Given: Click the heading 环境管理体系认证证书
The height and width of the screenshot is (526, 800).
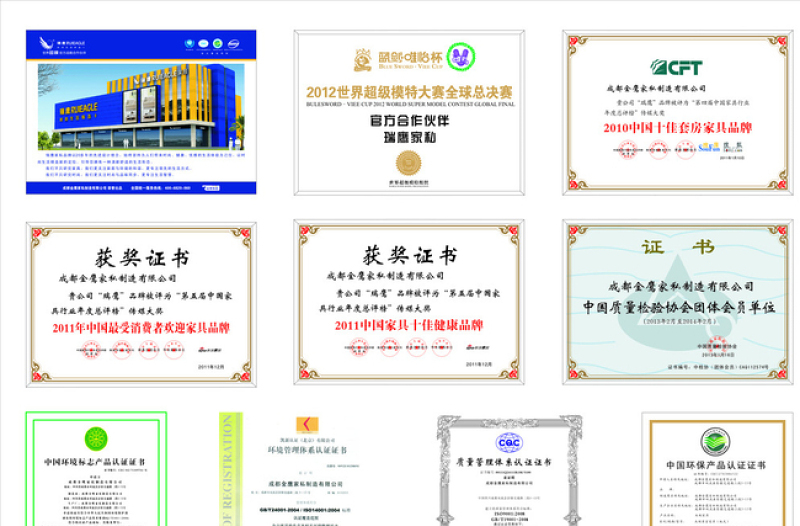Looking at the screenshot, I should 307,450.
